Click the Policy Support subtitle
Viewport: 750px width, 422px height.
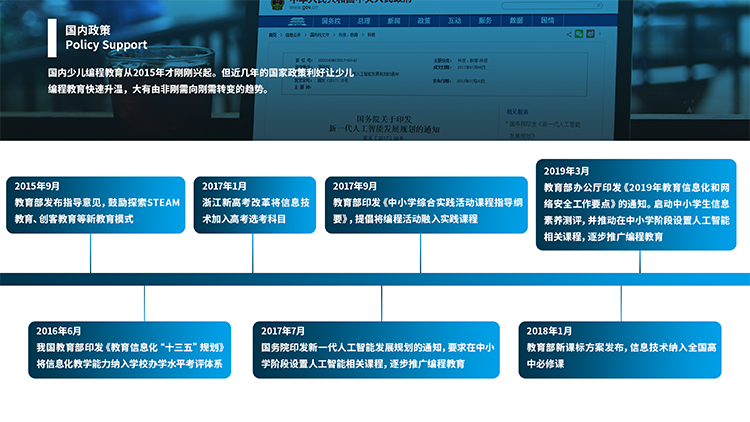(x=106, y=45)
